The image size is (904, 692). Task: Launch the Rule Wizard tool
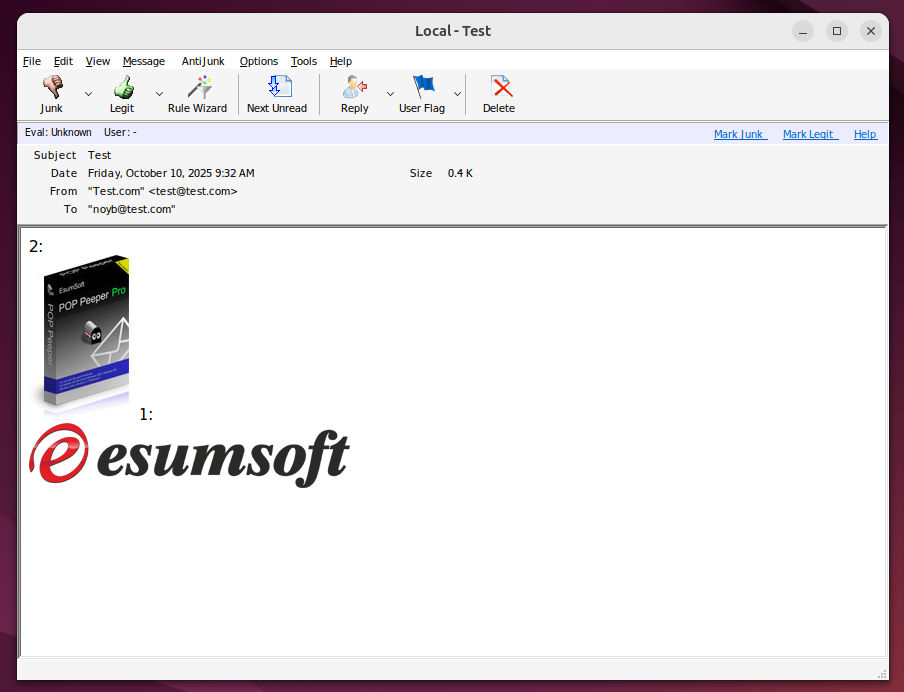click(198, 94)
